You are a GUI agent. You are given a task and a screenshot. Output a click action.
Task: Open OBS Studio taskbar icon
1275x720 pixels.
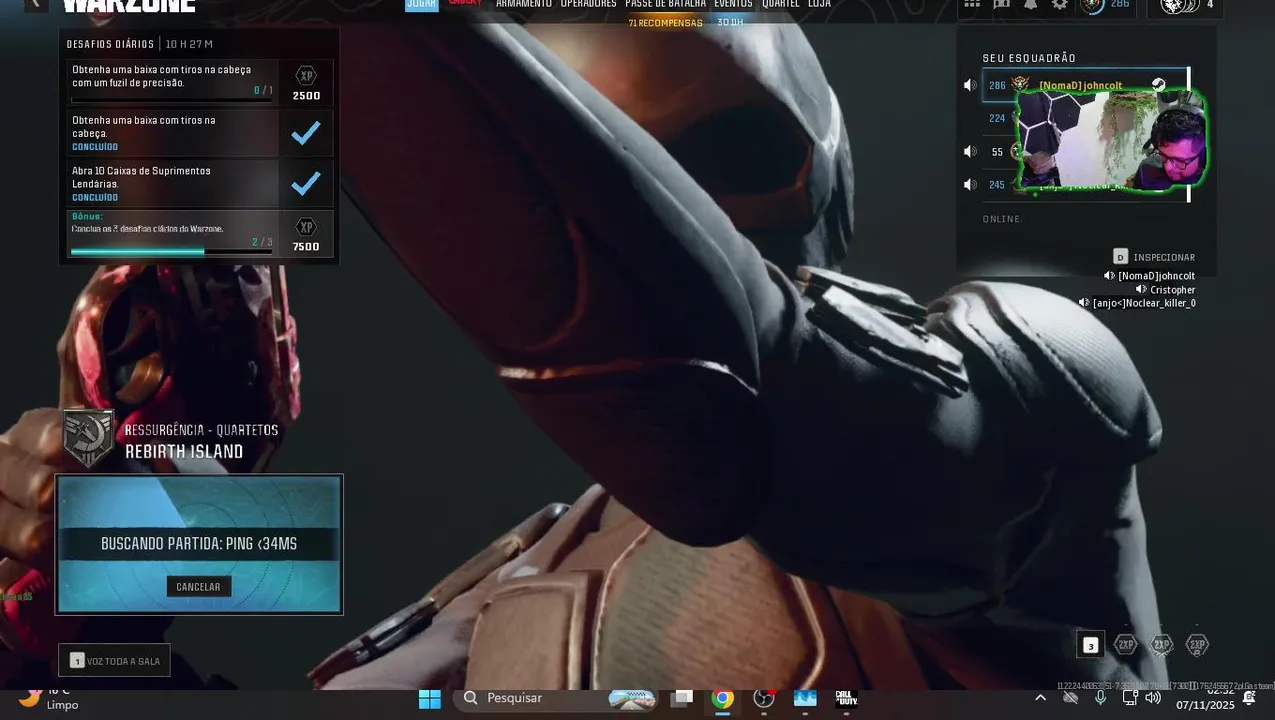(x=764, y=699)
